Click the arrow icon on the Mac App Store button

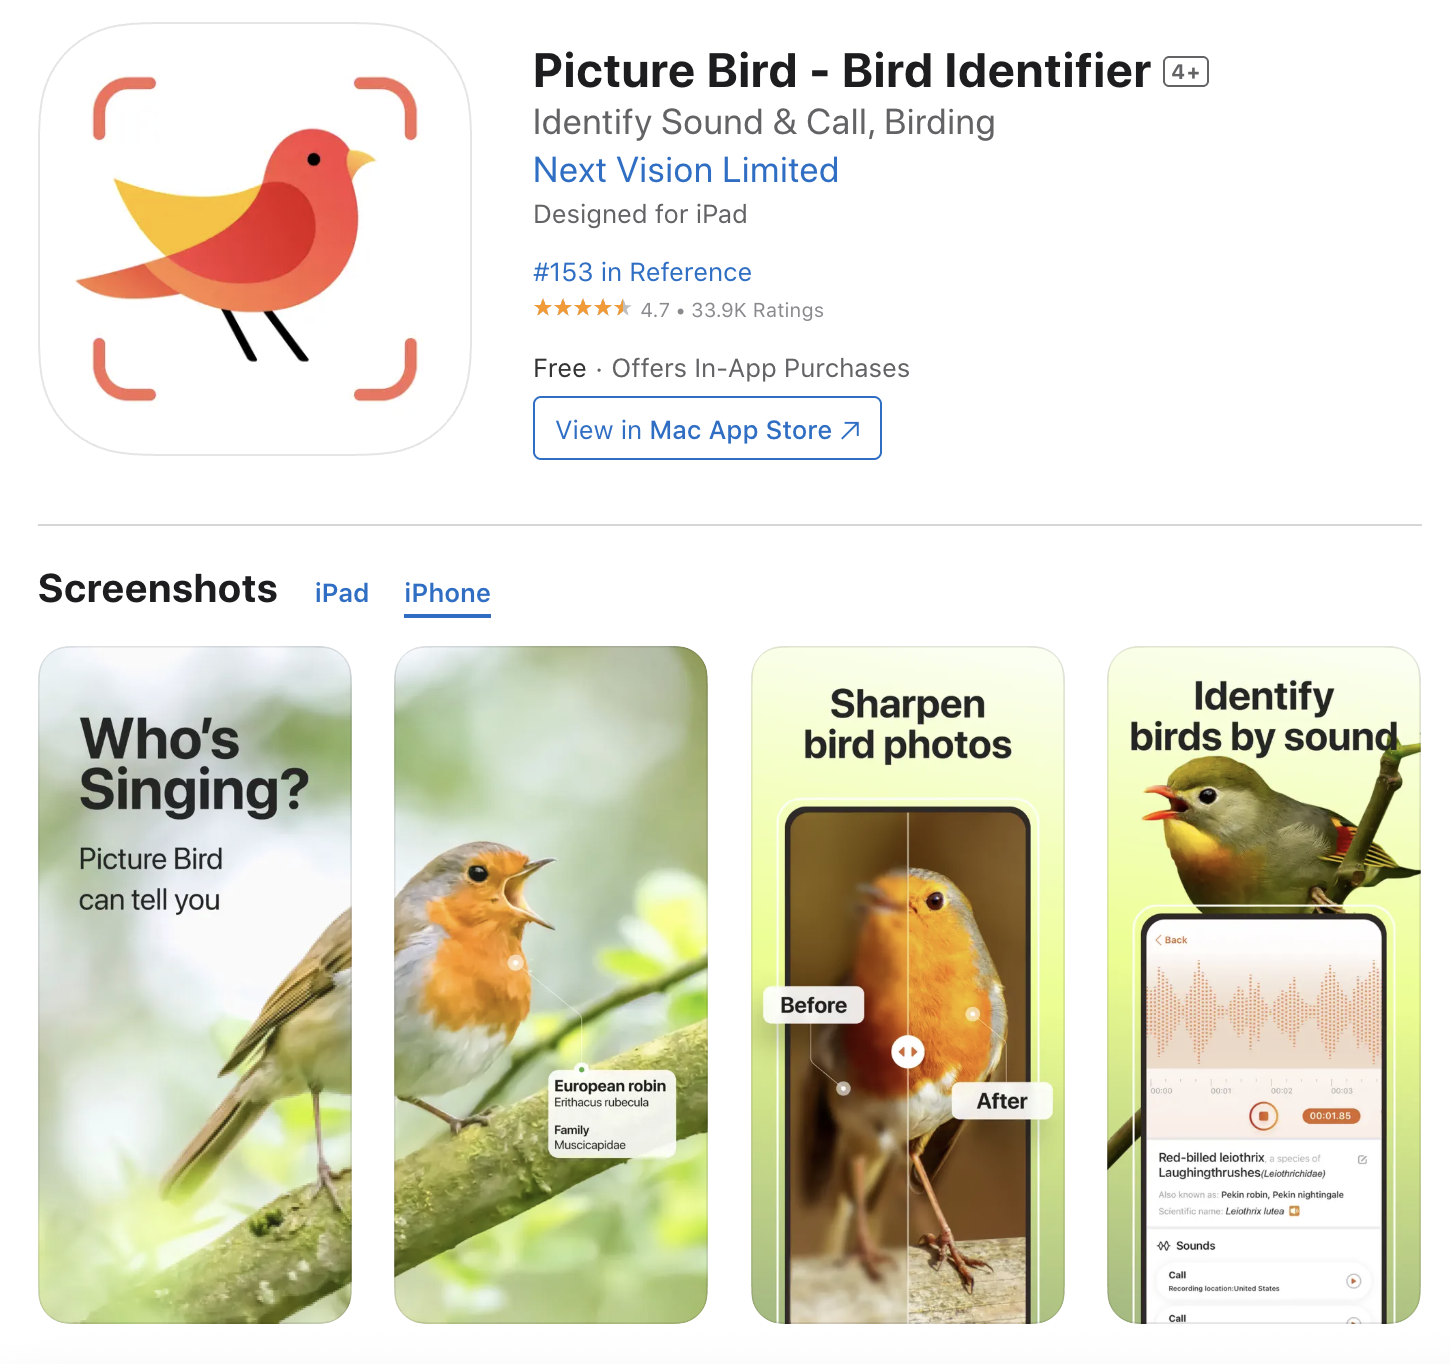851,430
